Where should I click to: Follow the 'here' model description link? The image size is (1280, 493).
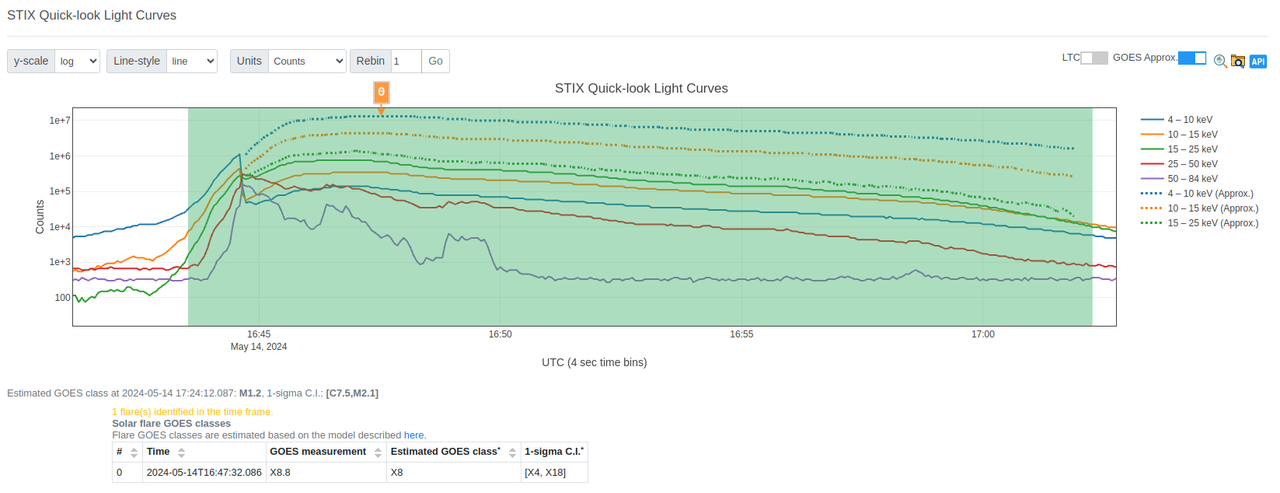[414, 435]
